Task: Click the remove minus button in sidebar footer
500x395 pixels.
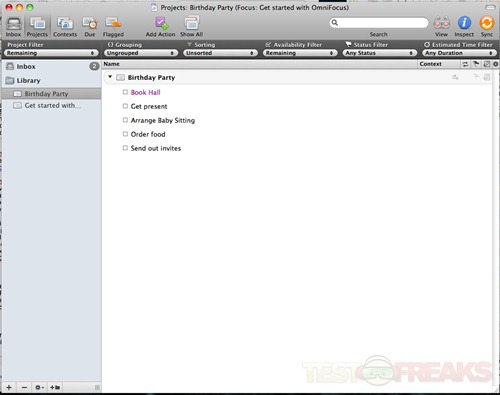Action: [x=24, y=387]
